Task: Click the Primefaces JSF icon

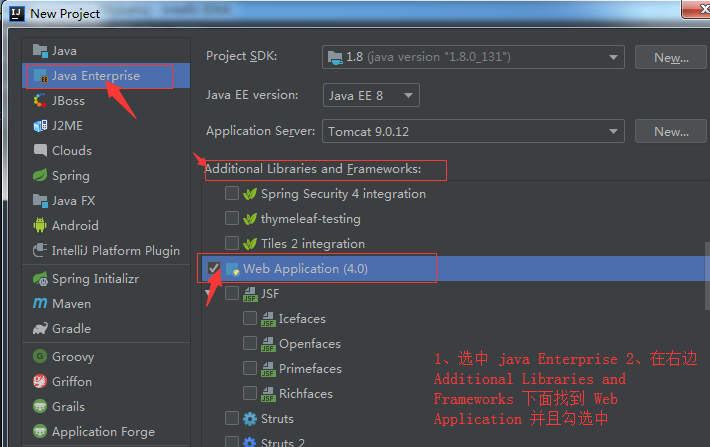Action: click(268, 369)
